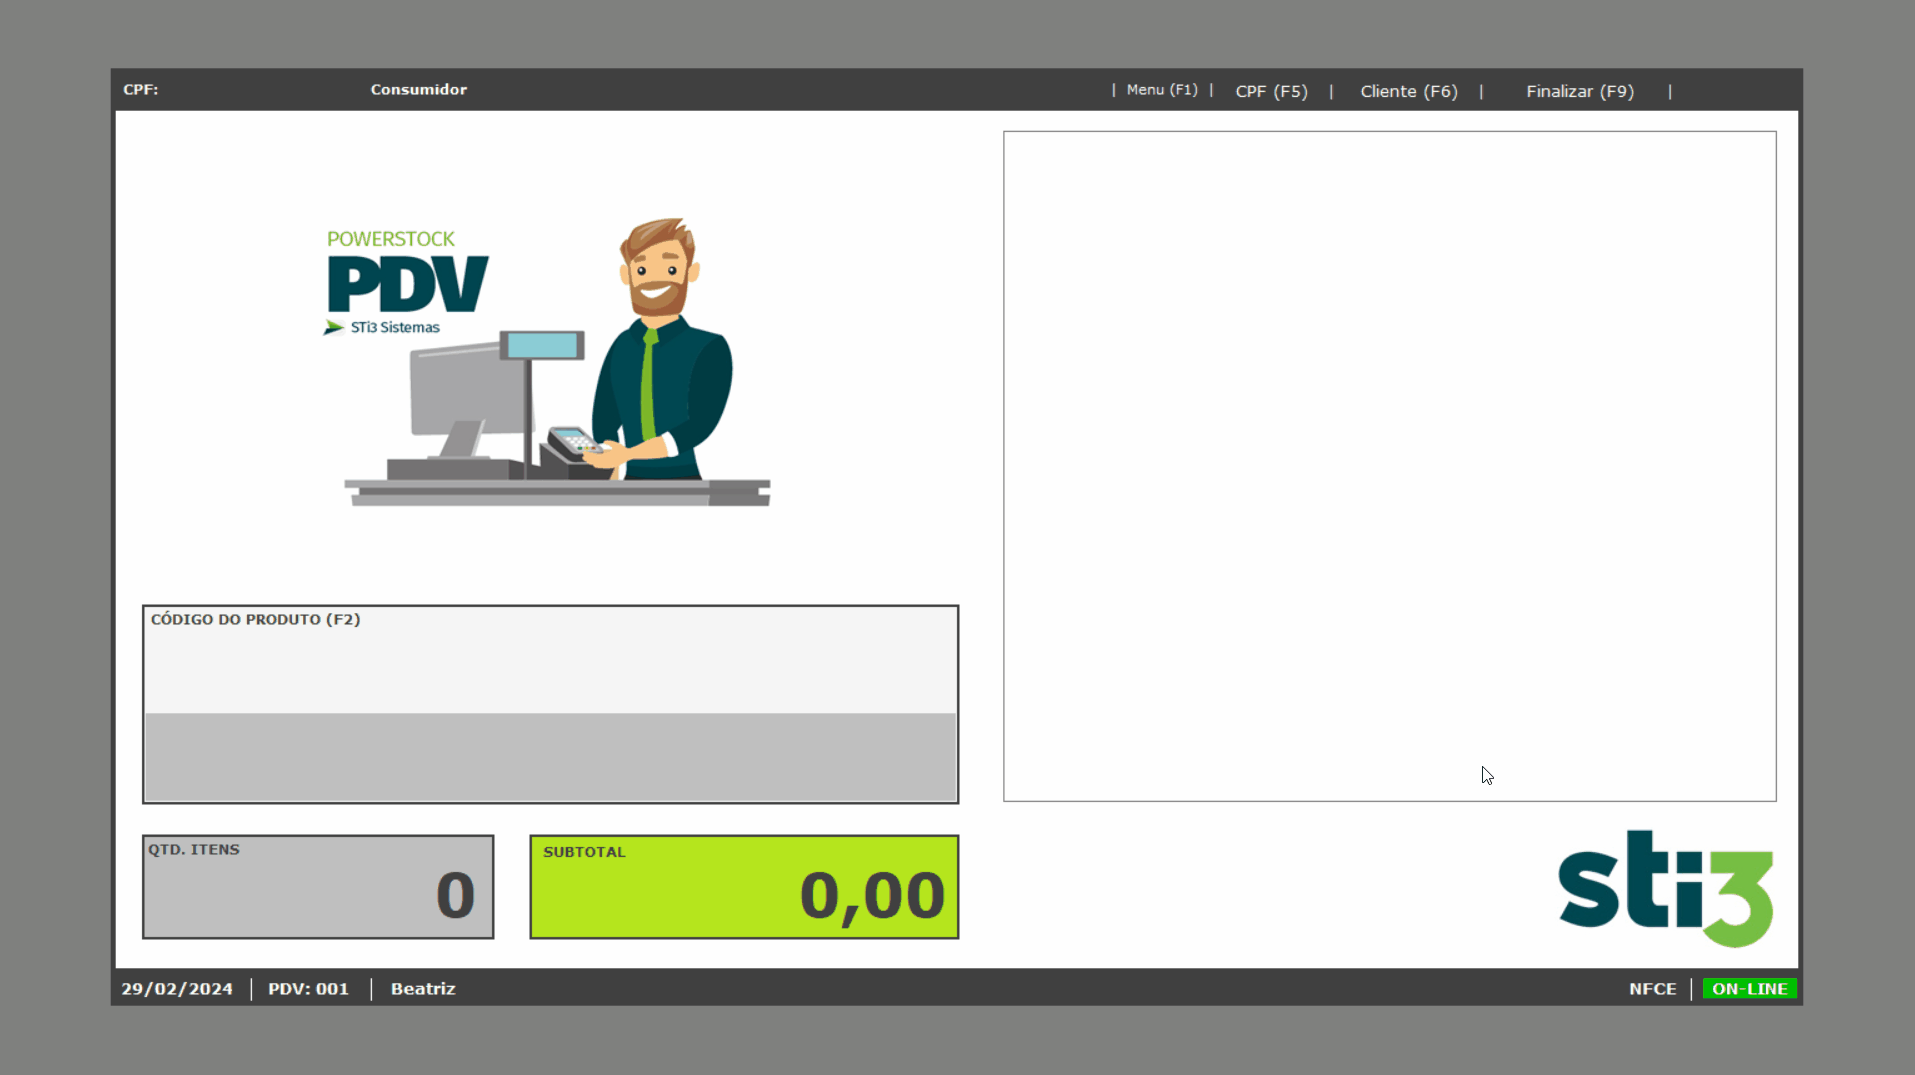Click PDV: 001 in status bar
The image size is (1915, 1075).
click(308, 989)
